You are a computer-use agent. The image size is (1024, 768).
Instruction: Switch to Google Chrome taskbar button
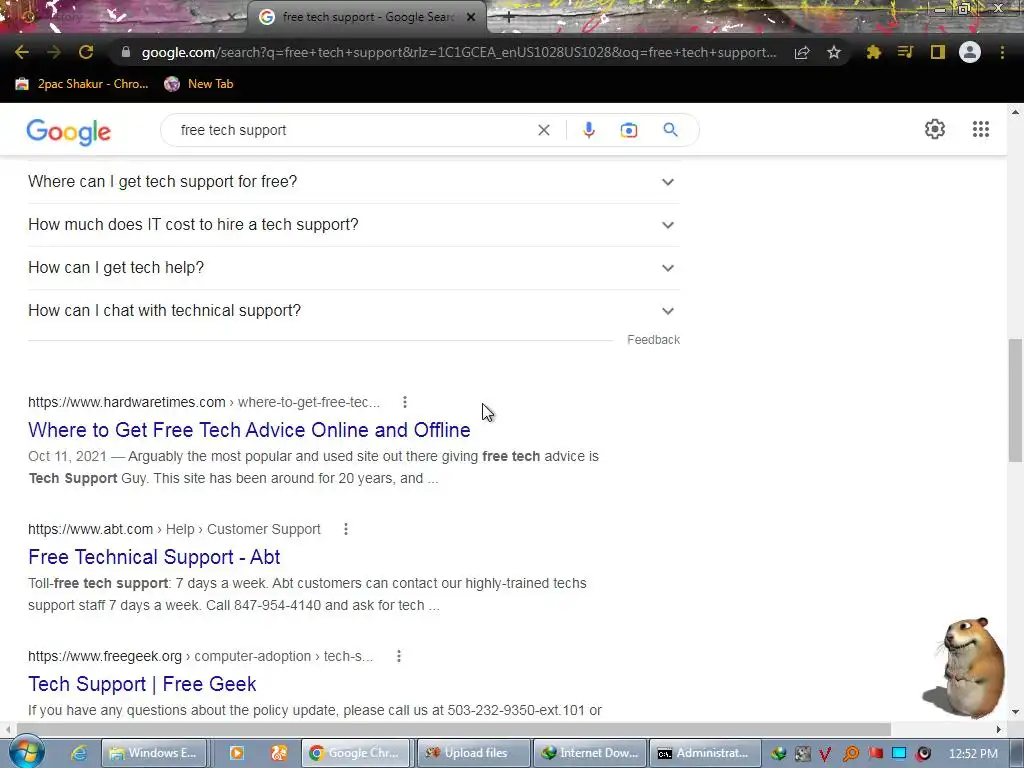[x=355, y=753]
